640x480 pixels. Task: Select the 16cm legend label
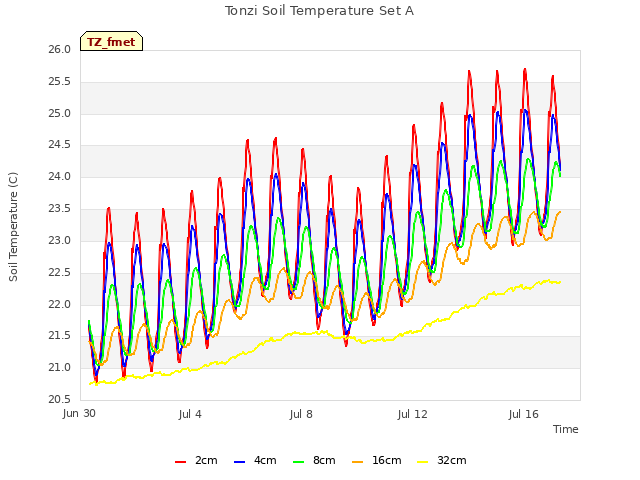click(387, 460)
